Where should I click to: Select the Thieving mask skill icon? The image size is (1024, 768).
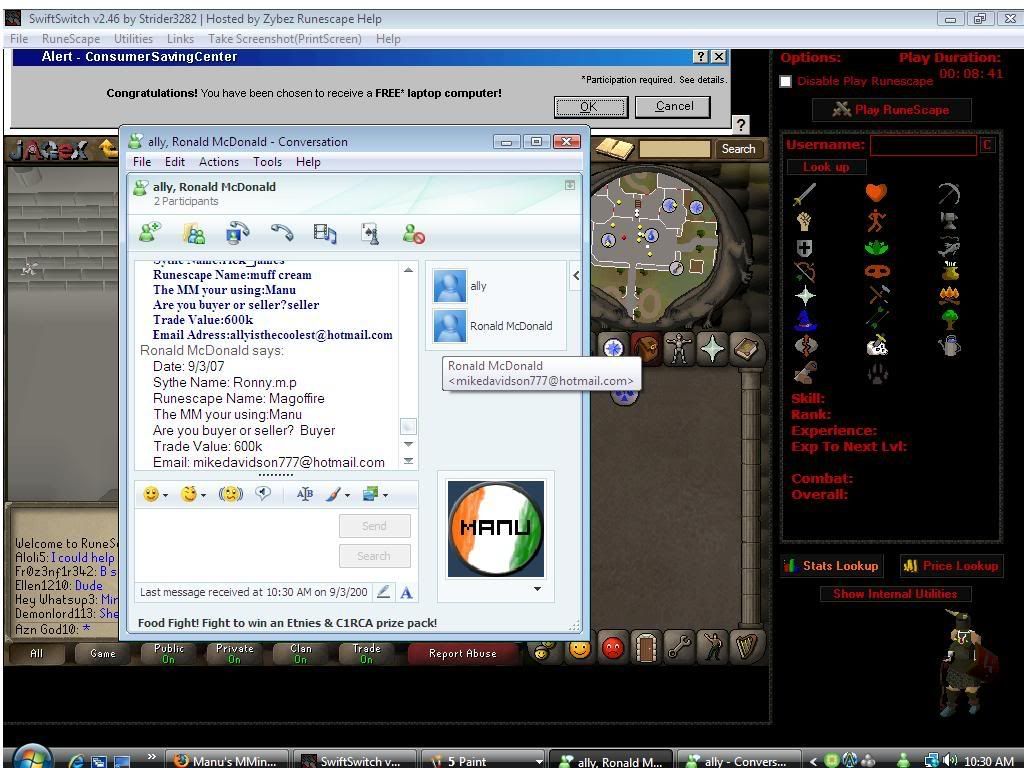(877, 270)
